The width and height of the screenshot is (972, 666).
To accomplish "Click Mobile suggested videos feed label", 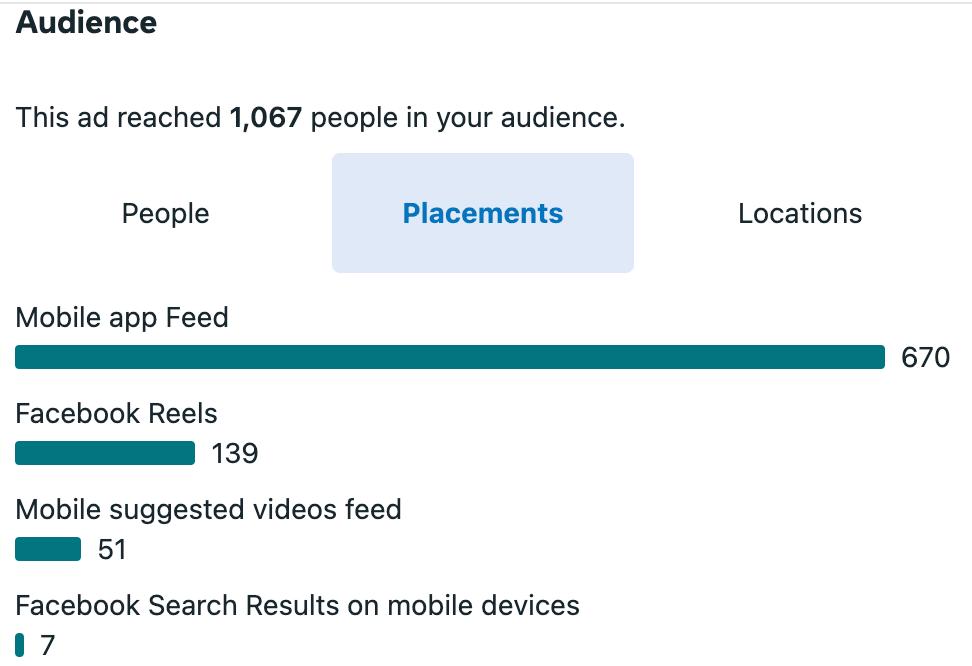I will [208, 510].
